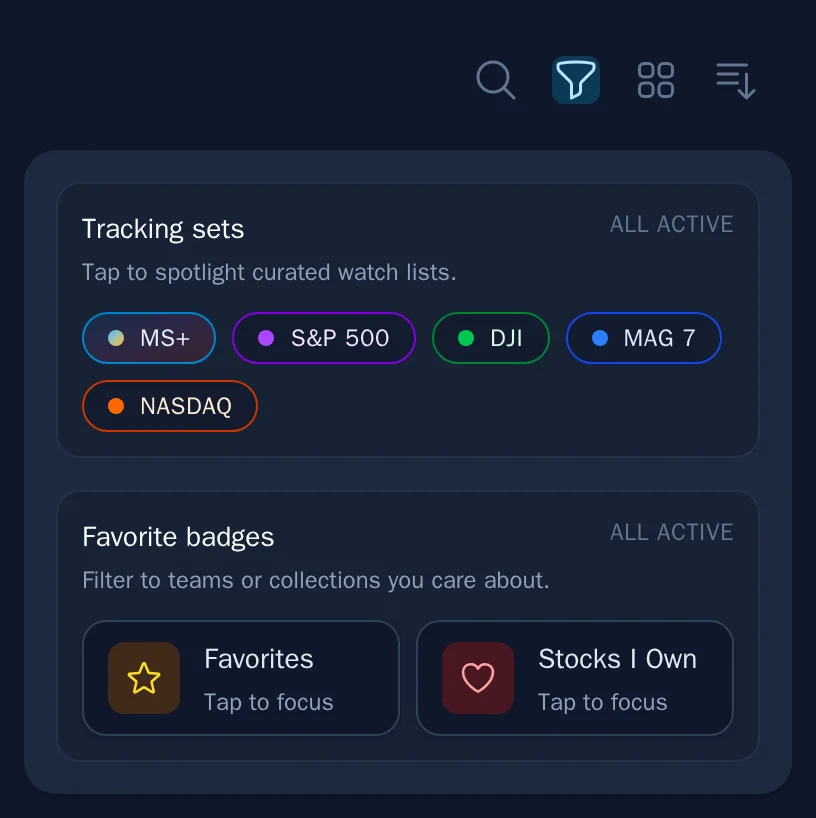Open the sort order icon
This screenshot has width=816, height=818.
[735, 80]
